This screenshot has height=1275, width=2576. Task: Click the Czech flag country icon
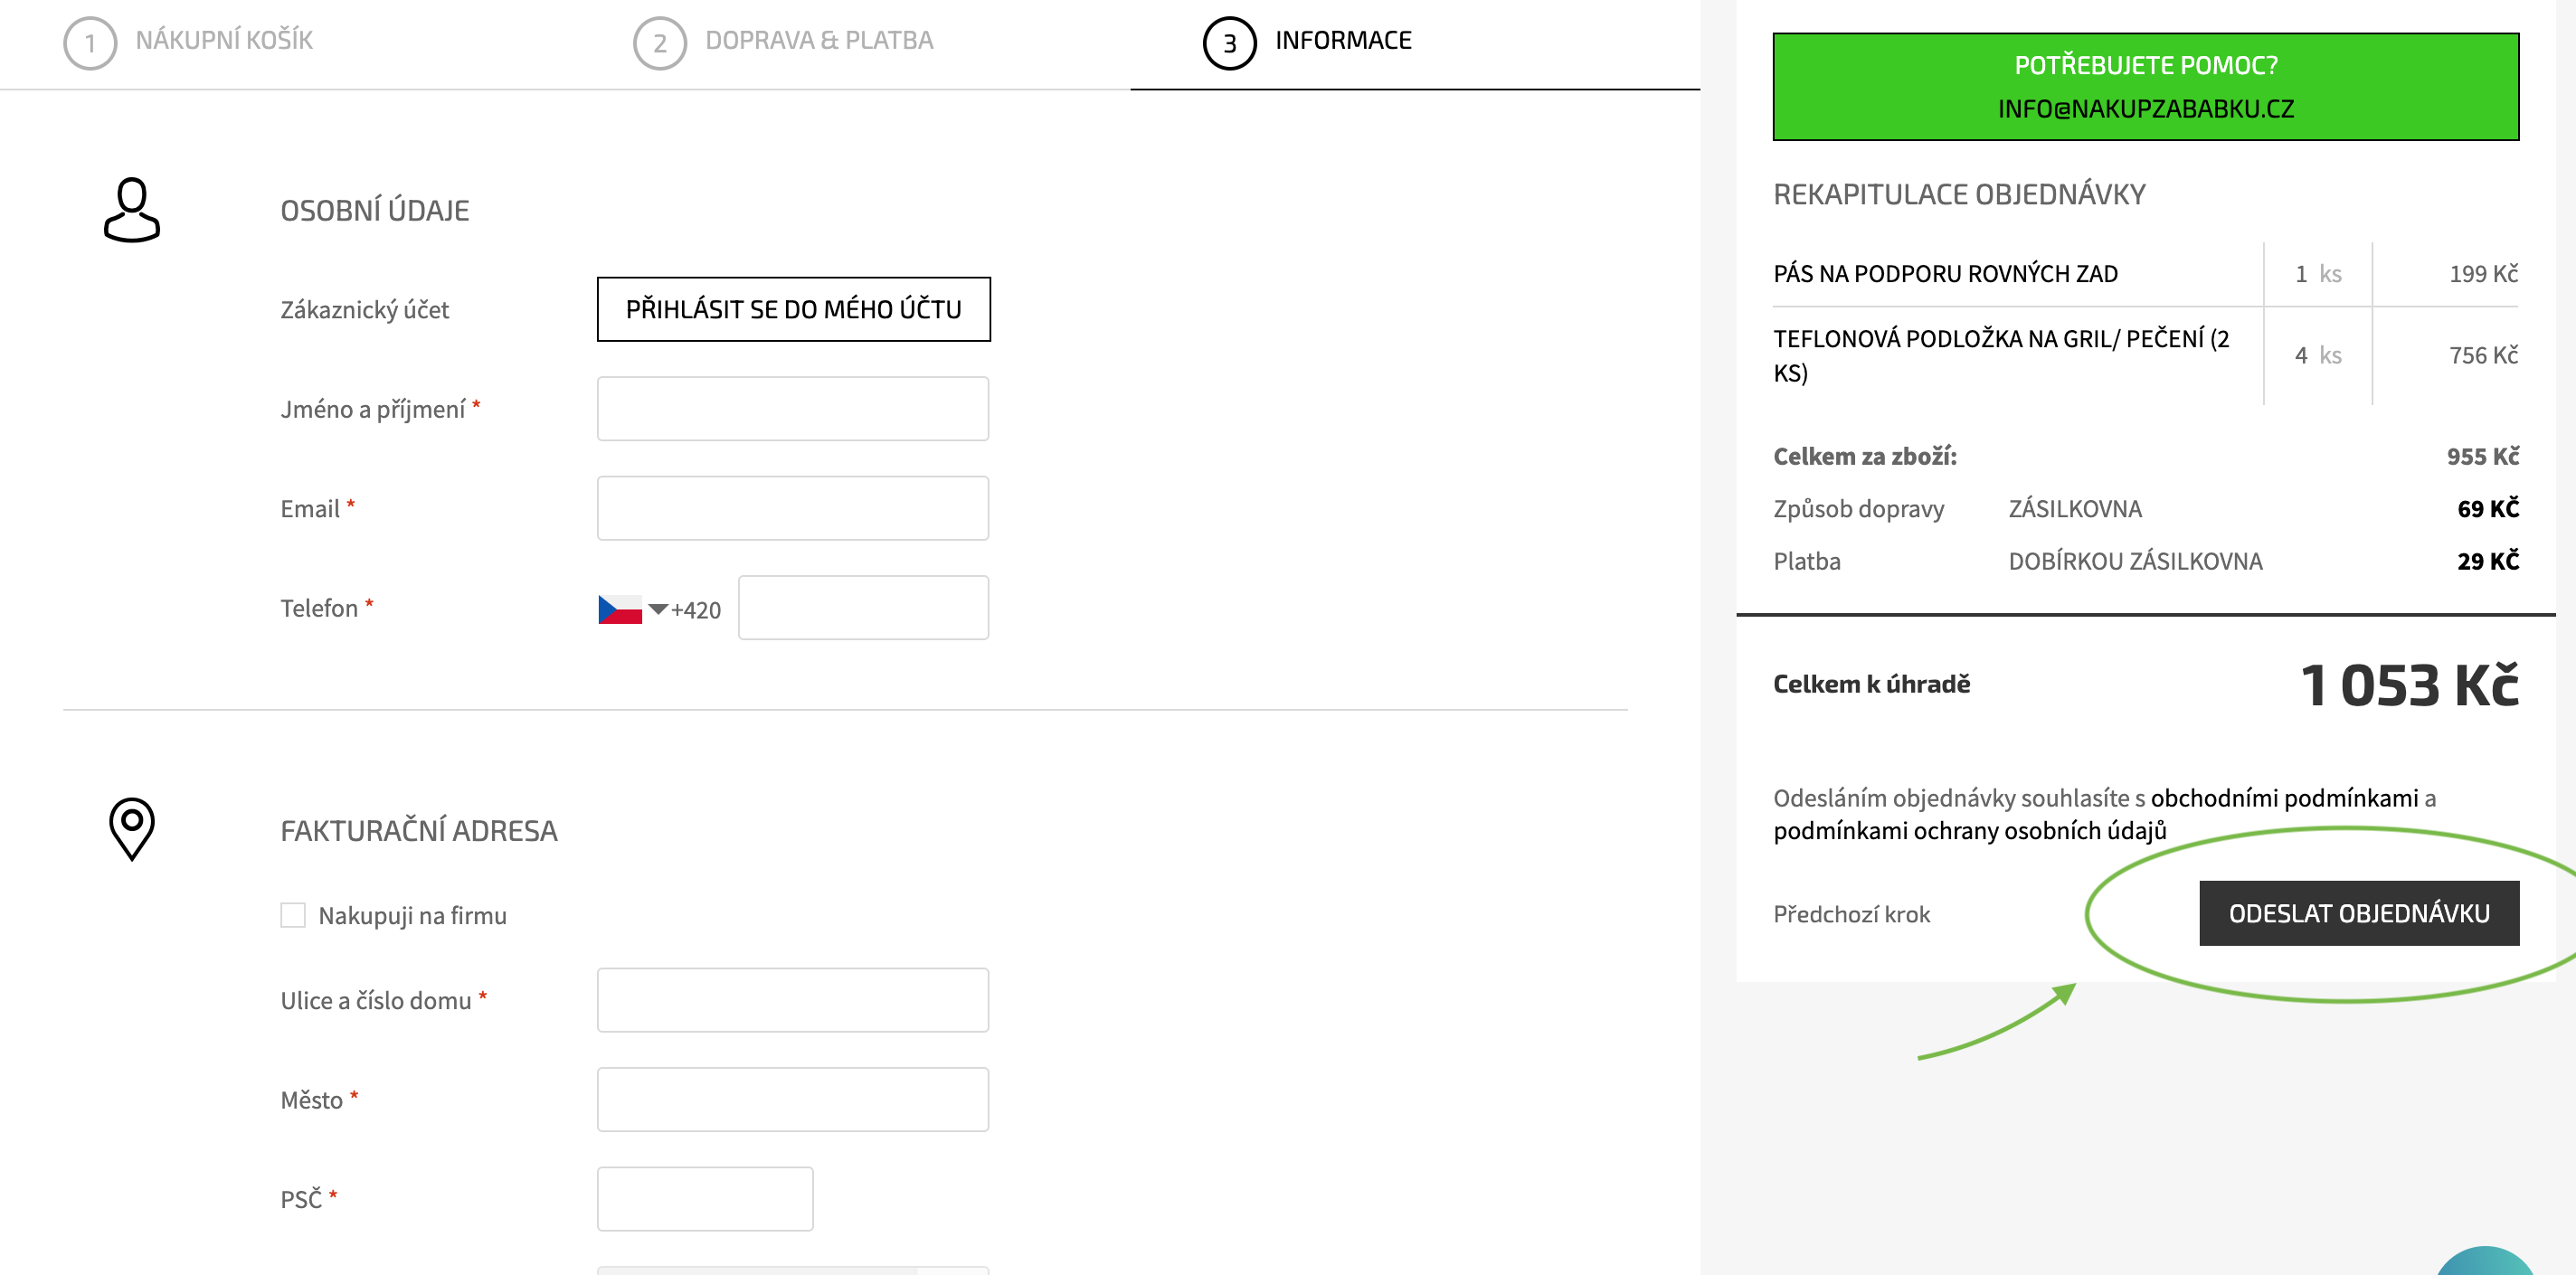[620, 609]
